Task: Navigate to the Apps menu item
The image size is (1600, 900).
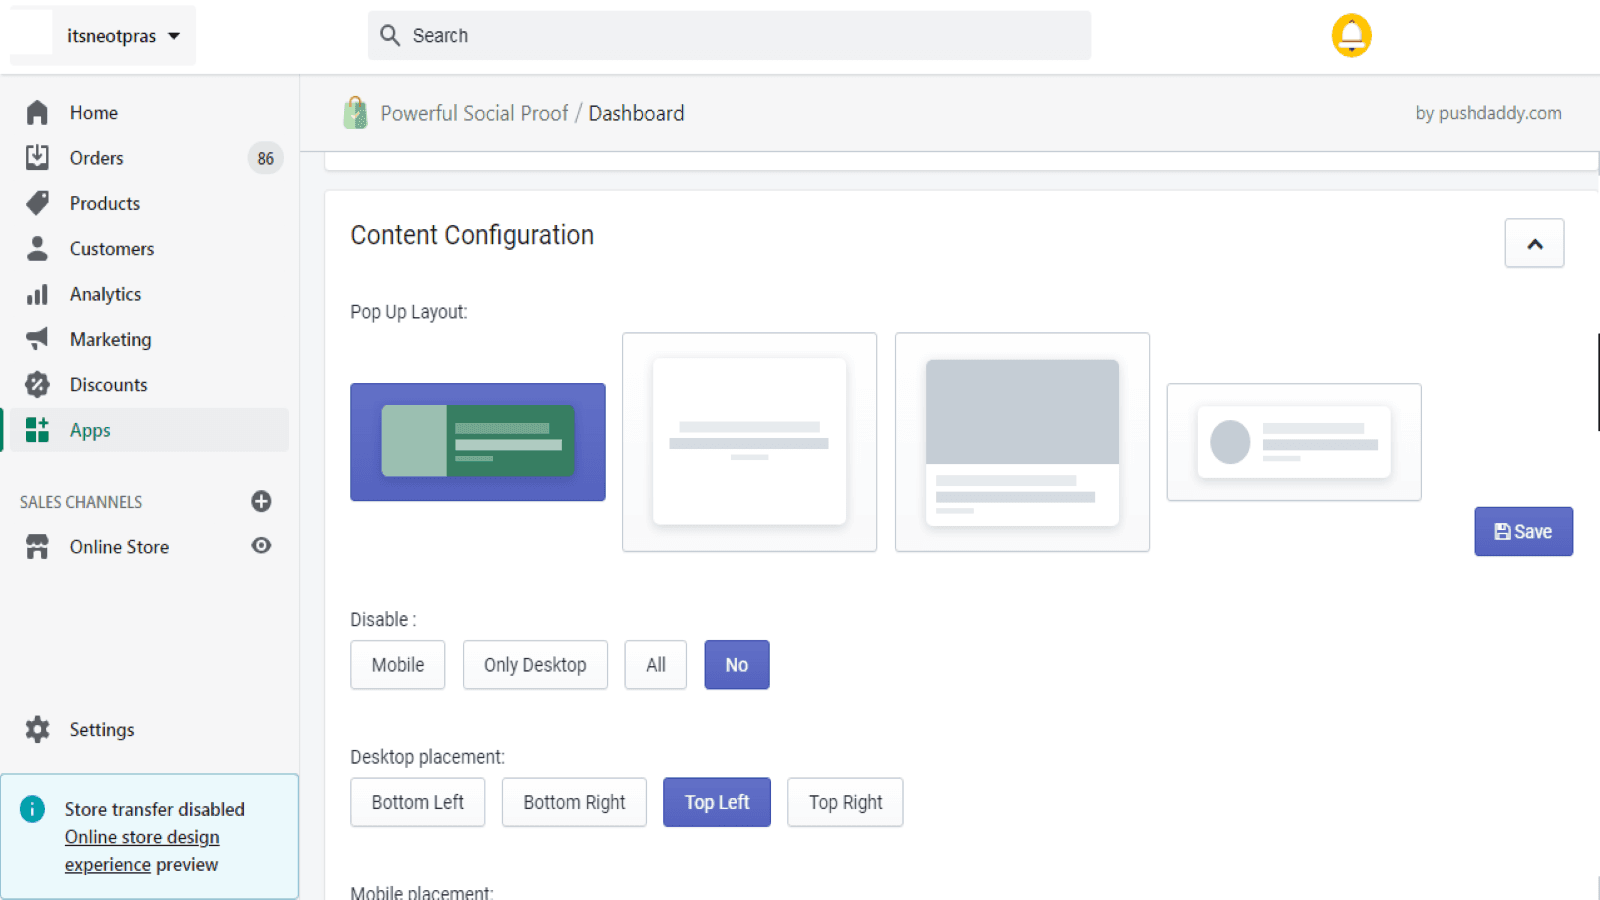Action: pyautogui.click(x=89, y=430)
